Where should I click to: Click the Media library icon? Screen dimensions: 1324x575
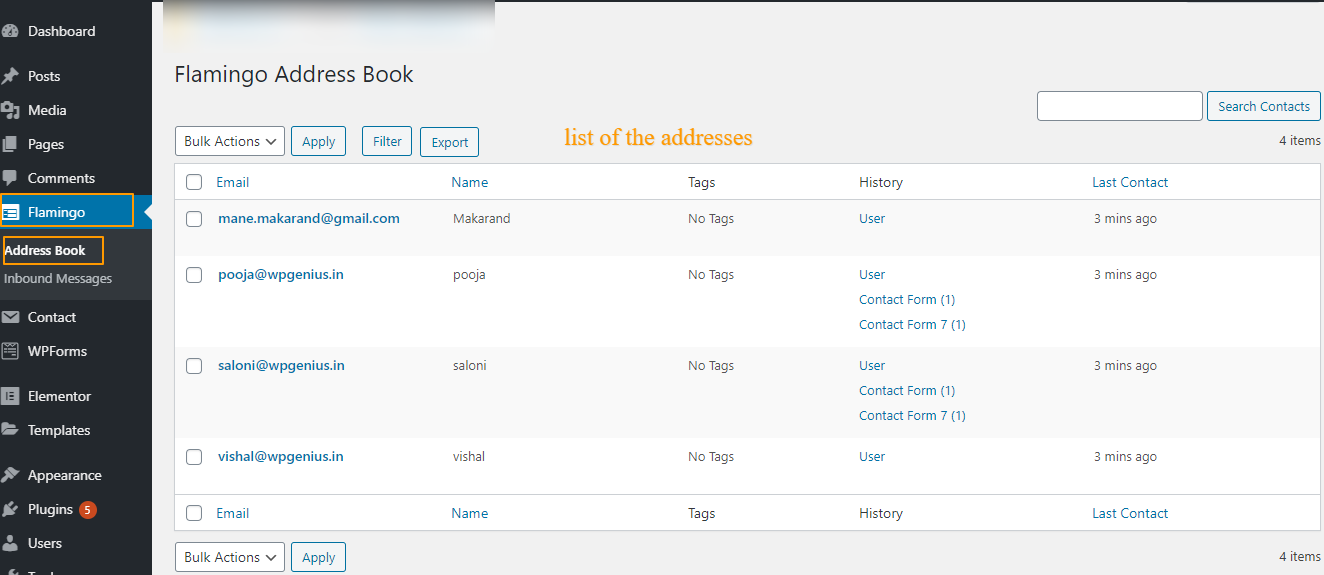point(10,110)
